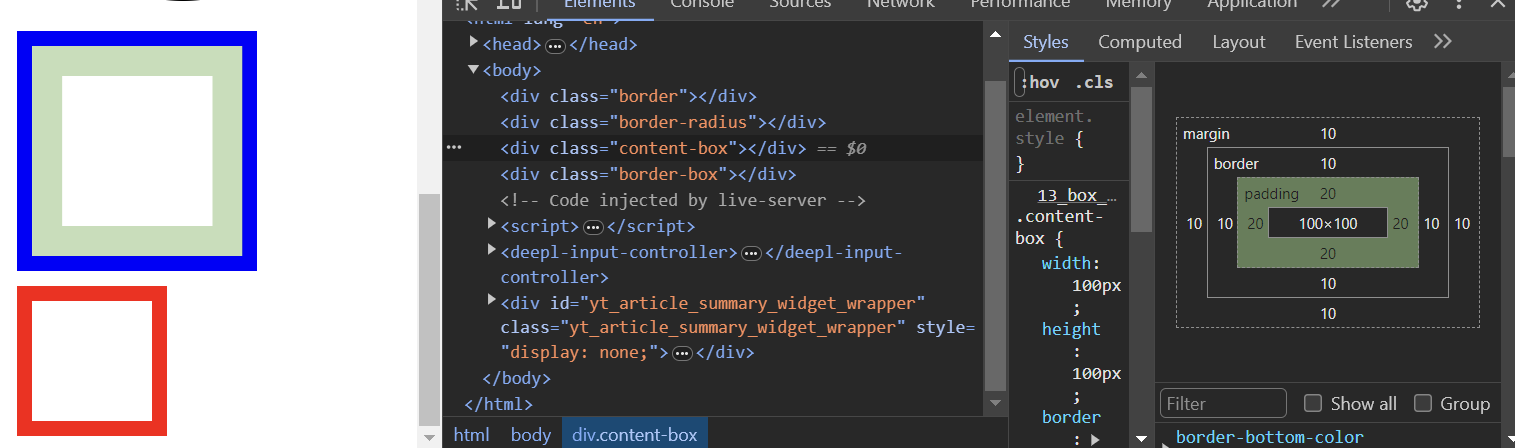This screenshot has width=1515, height=448.
Task: Click the 100×100 content size value
Action: [x=1328, y=224]
